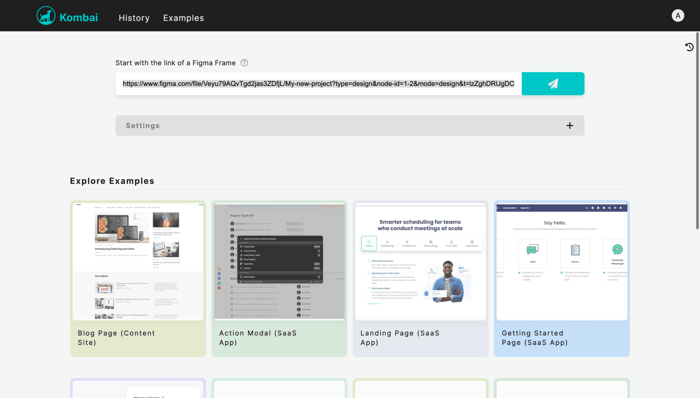Click the help question mark icon
The image size is (700, 398).
244,63
